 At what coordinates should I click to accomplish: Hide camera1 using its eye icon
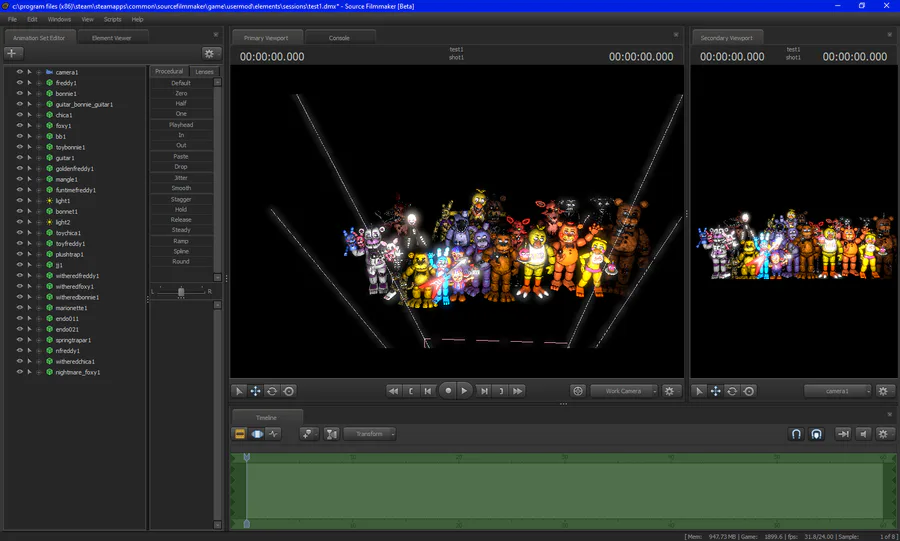[20, 72]
